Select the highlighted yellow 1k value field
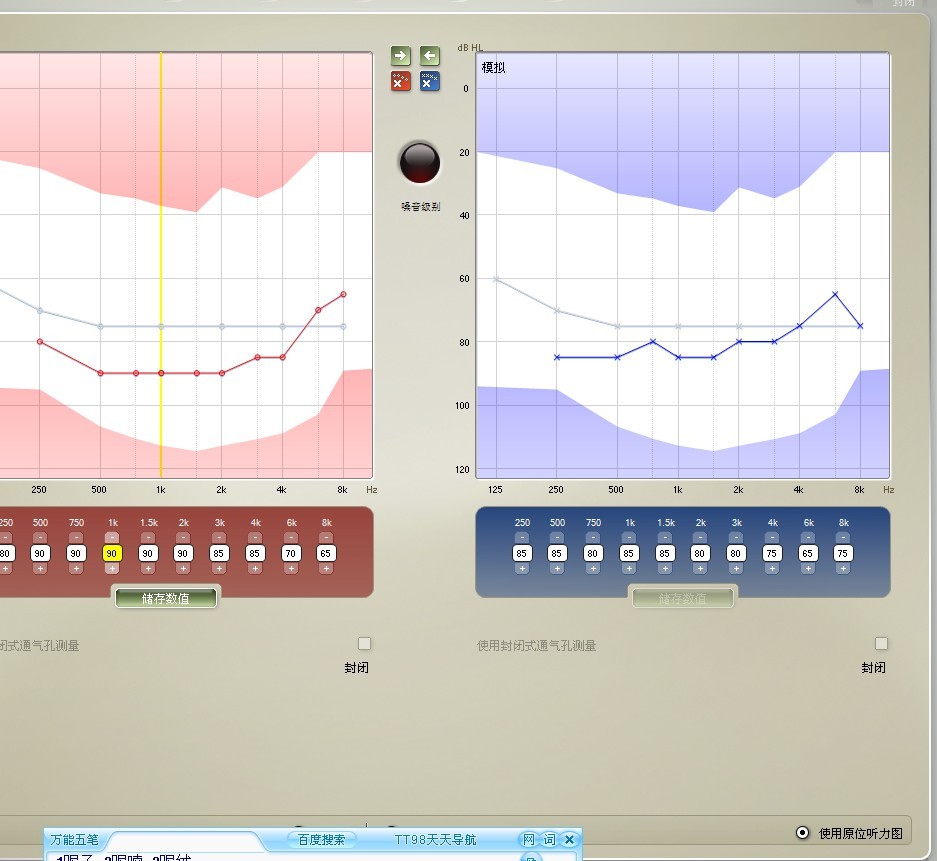Image resolution: width=937 pixels, height=861 pixels. click(x=112, y=553)
